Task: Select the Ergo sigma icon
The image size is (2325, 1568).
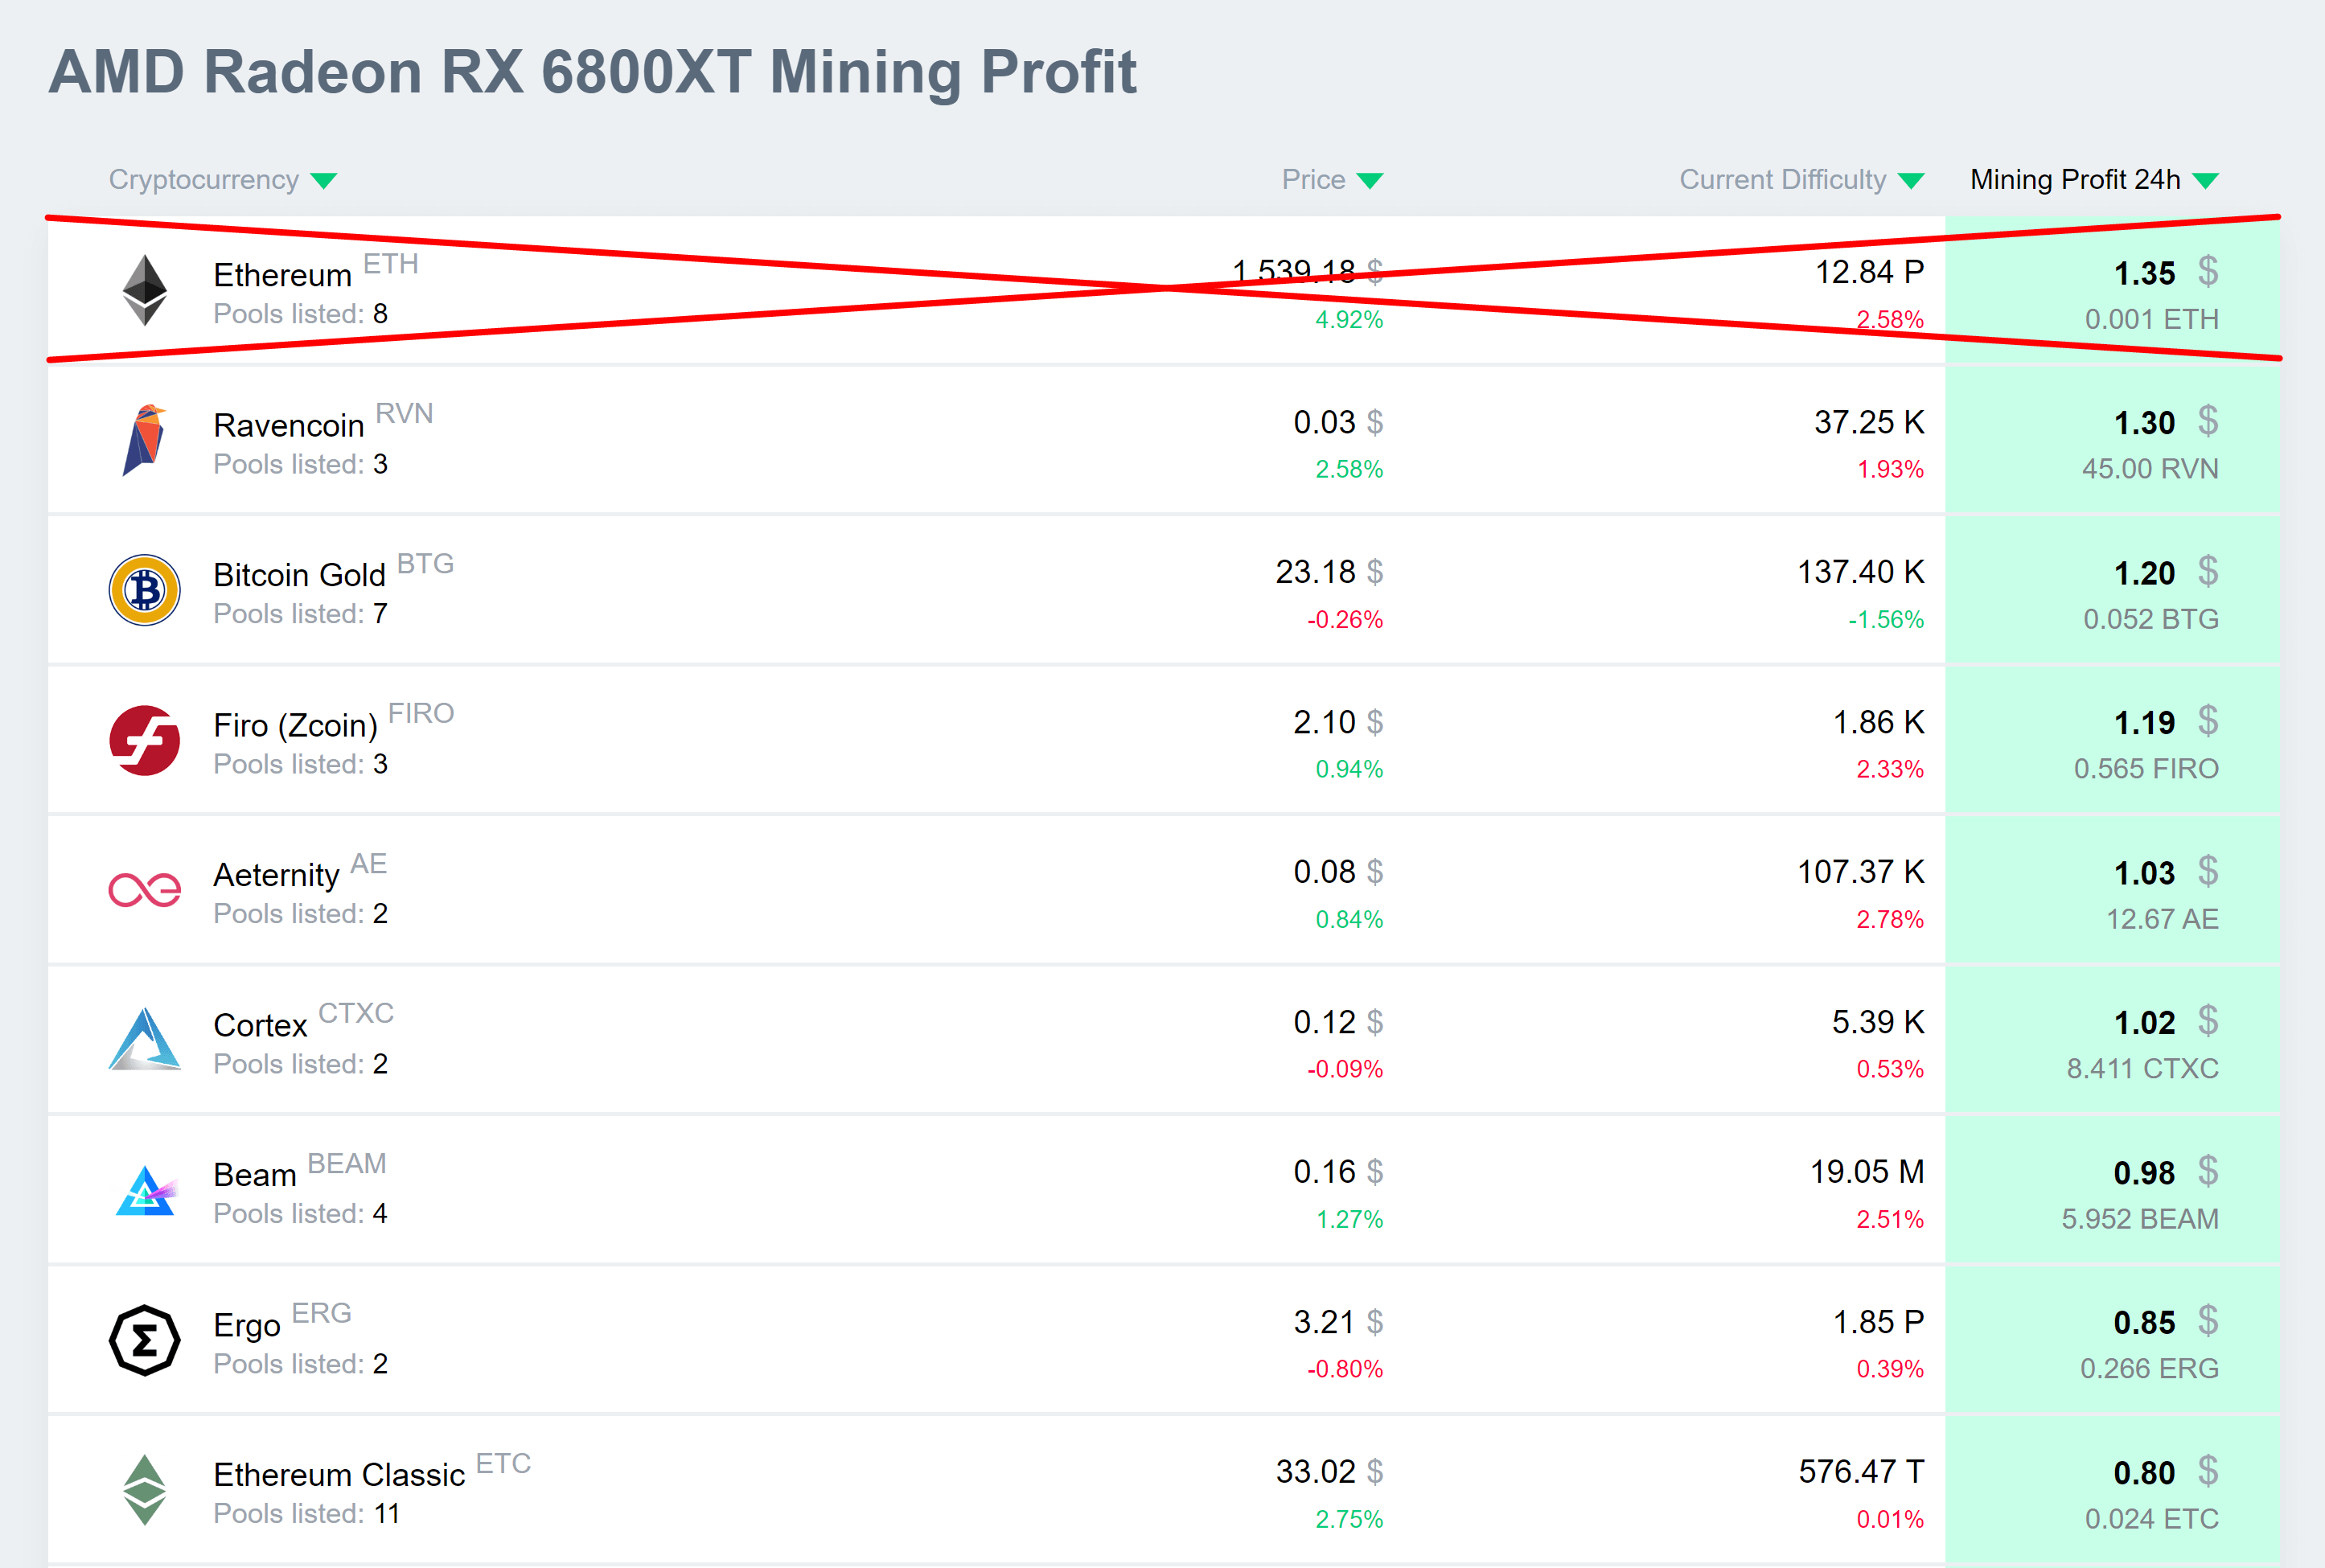Action: pos(145,1340)
